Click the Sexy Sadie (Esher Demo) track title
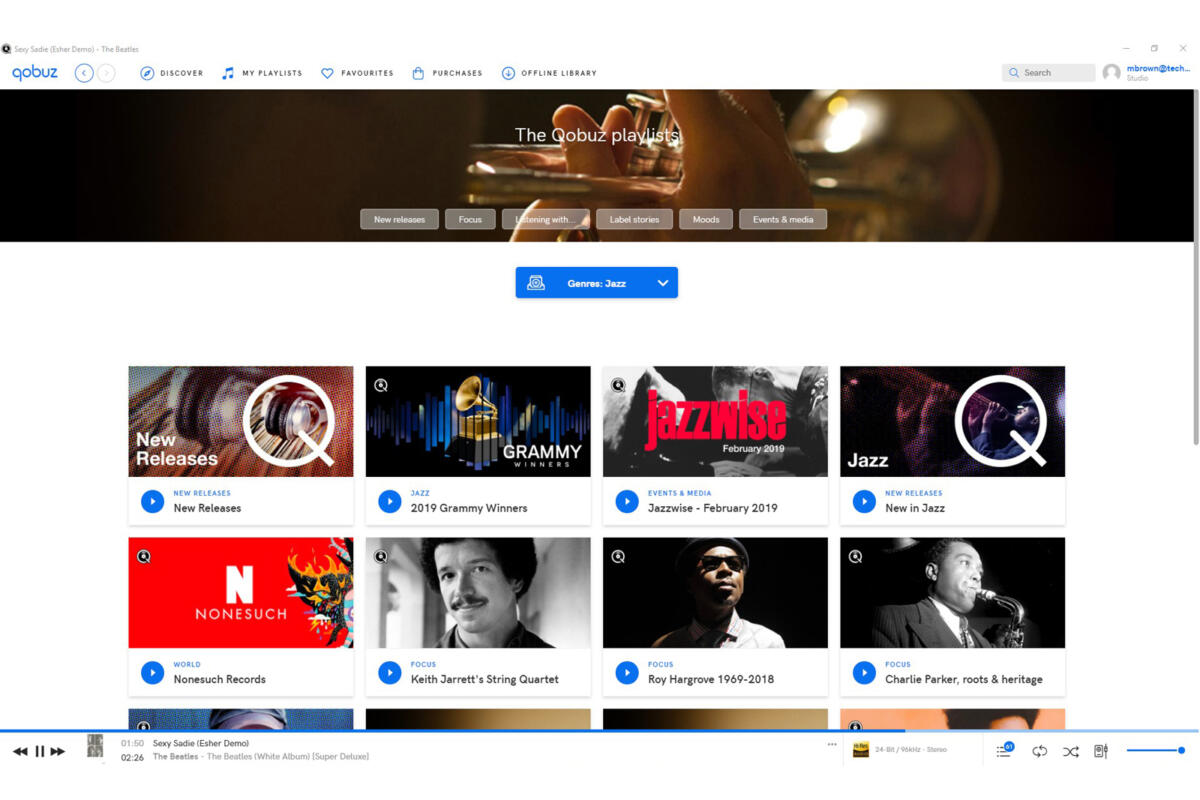 tap(201, 743)
